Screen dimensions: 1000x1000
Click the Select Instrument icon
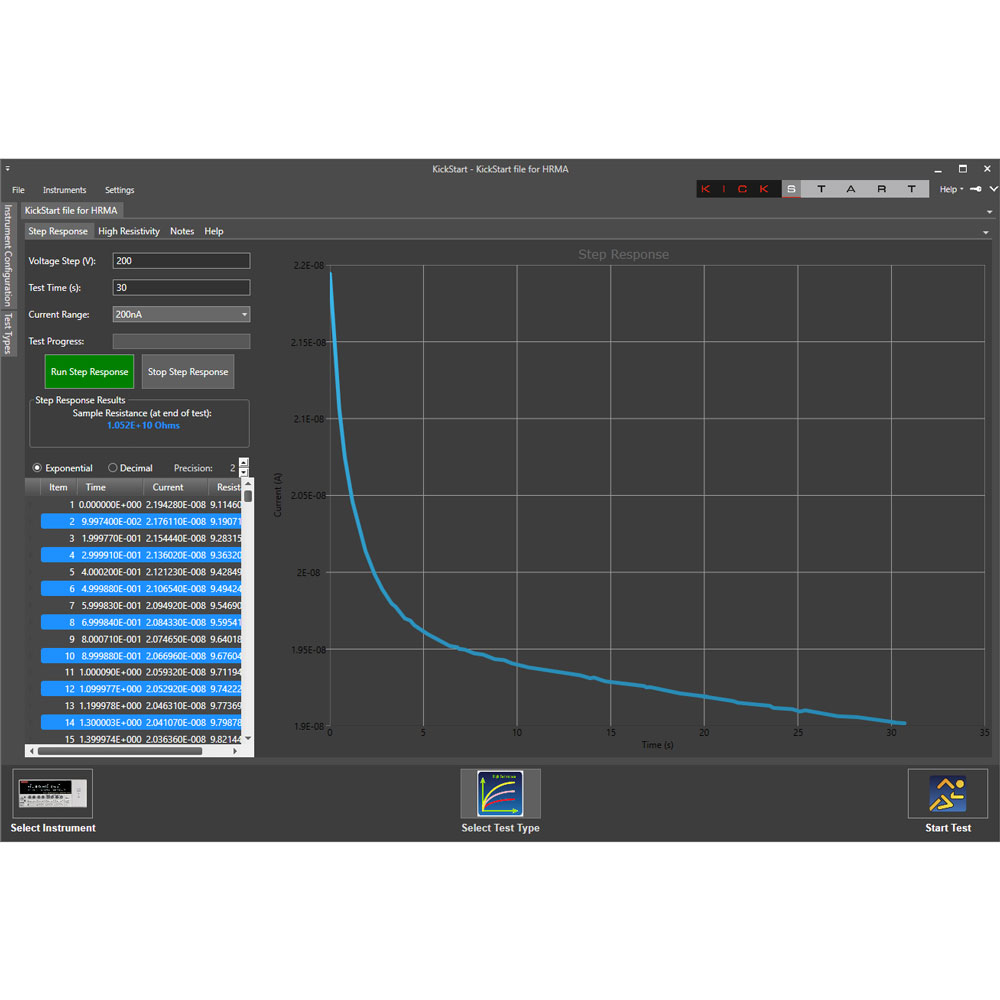(x=52, y=793)
